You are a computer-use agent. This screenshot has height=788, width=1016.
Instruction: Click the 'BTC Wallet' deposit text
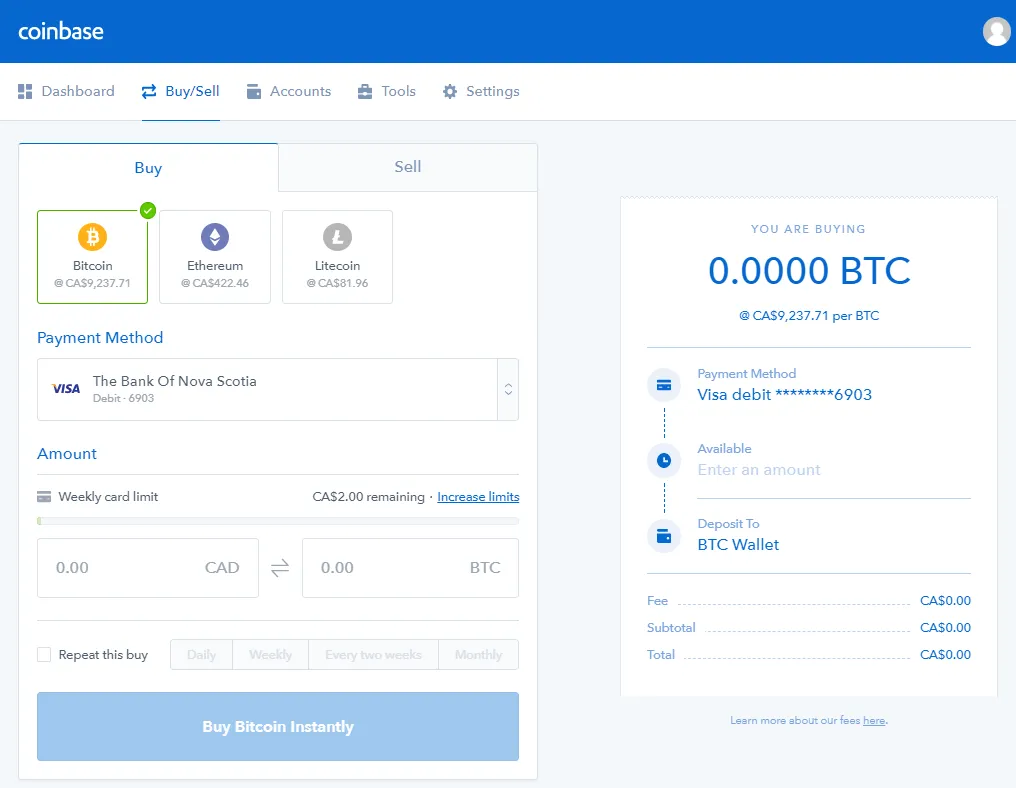tap(738, 545)
